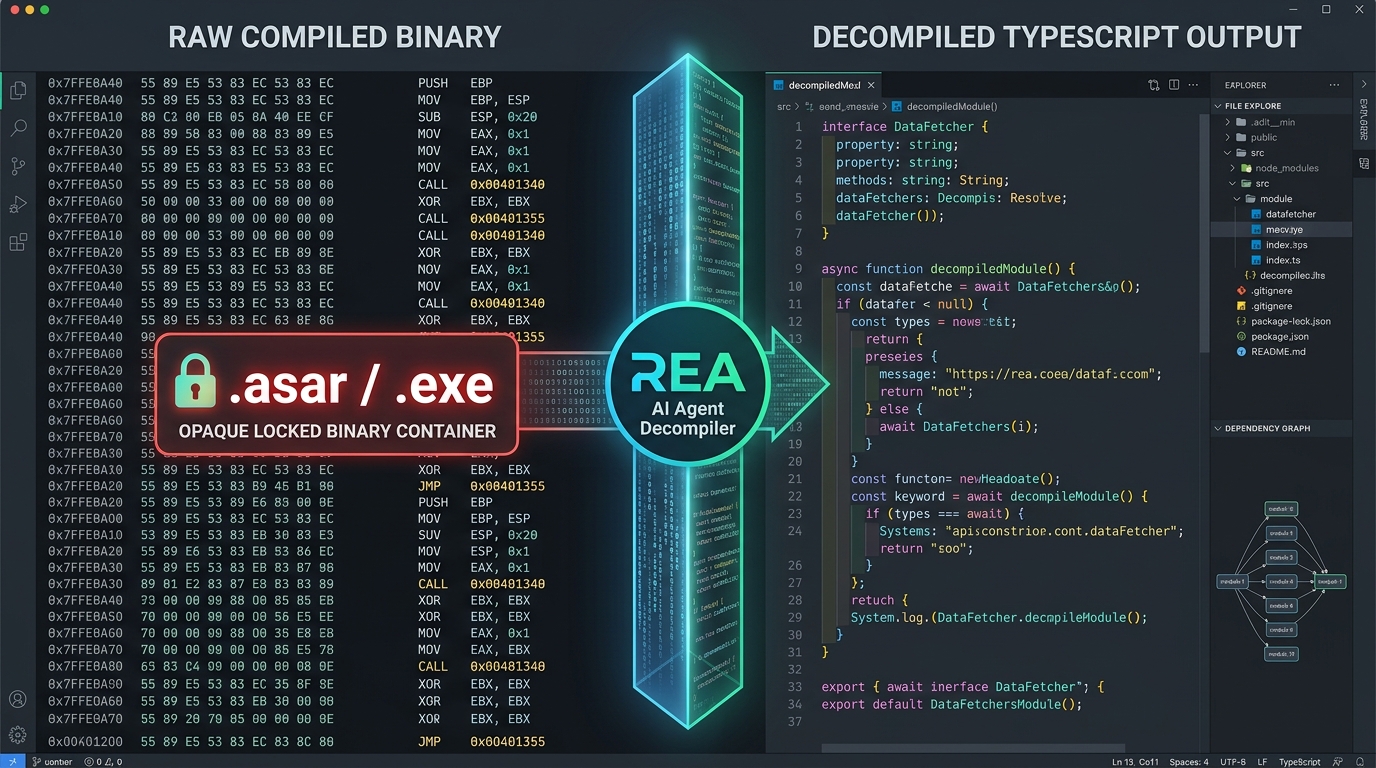Viewport: 1376px width, 768px height.
Task: Click the export default DataFetchersModule line
Action: 952,704
